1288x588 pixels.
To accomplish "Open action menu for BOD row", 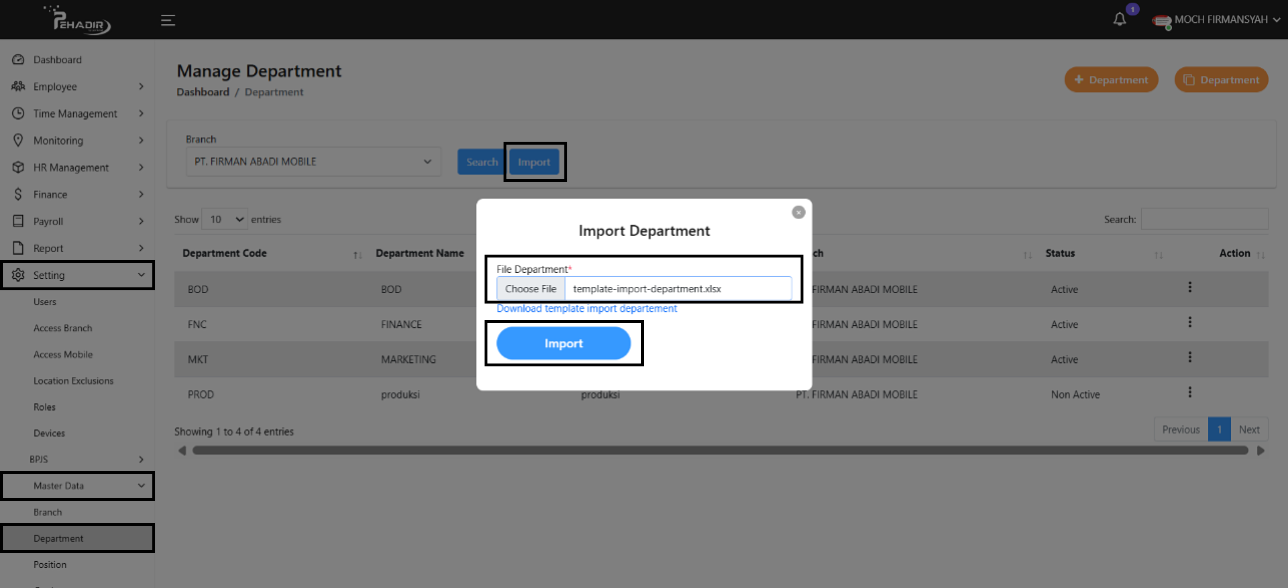I will [x=1190, y=288].
